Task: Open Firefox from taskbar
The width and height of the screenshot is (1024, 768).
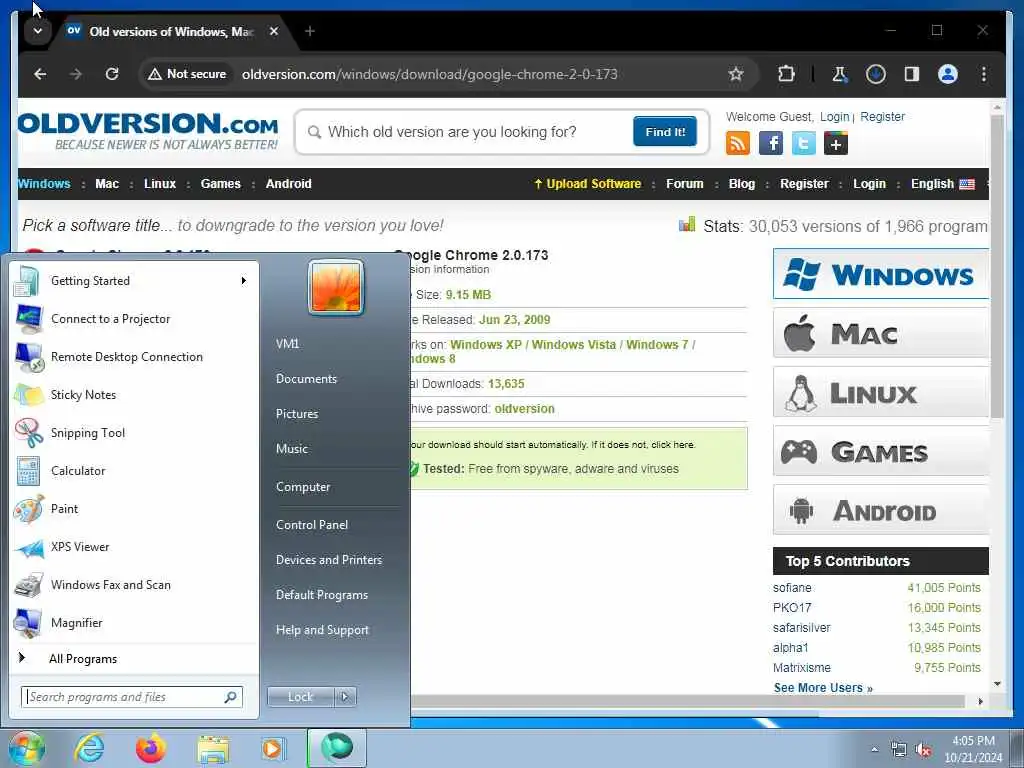Action: pos(151,748)
